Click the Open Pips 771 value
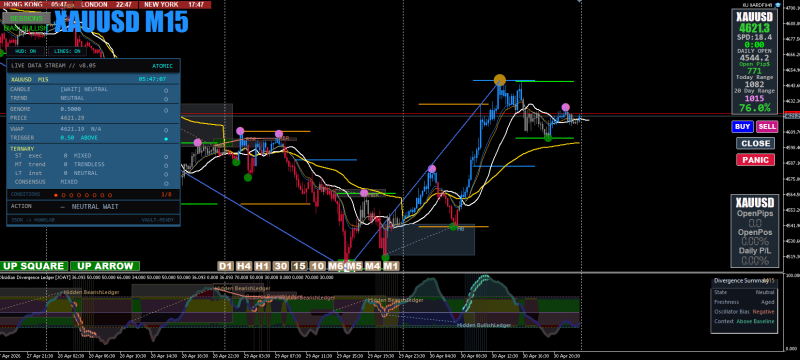This screenshot has width=800, height=360. coord(755,71)
